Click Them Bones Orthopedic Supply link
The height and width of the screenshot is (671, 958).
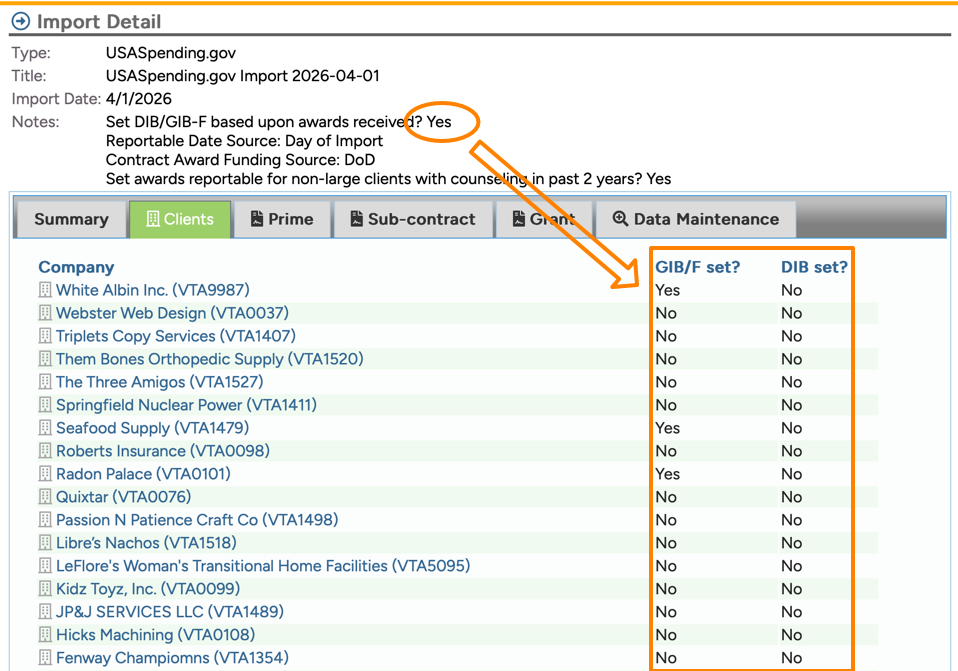(209, 359)
